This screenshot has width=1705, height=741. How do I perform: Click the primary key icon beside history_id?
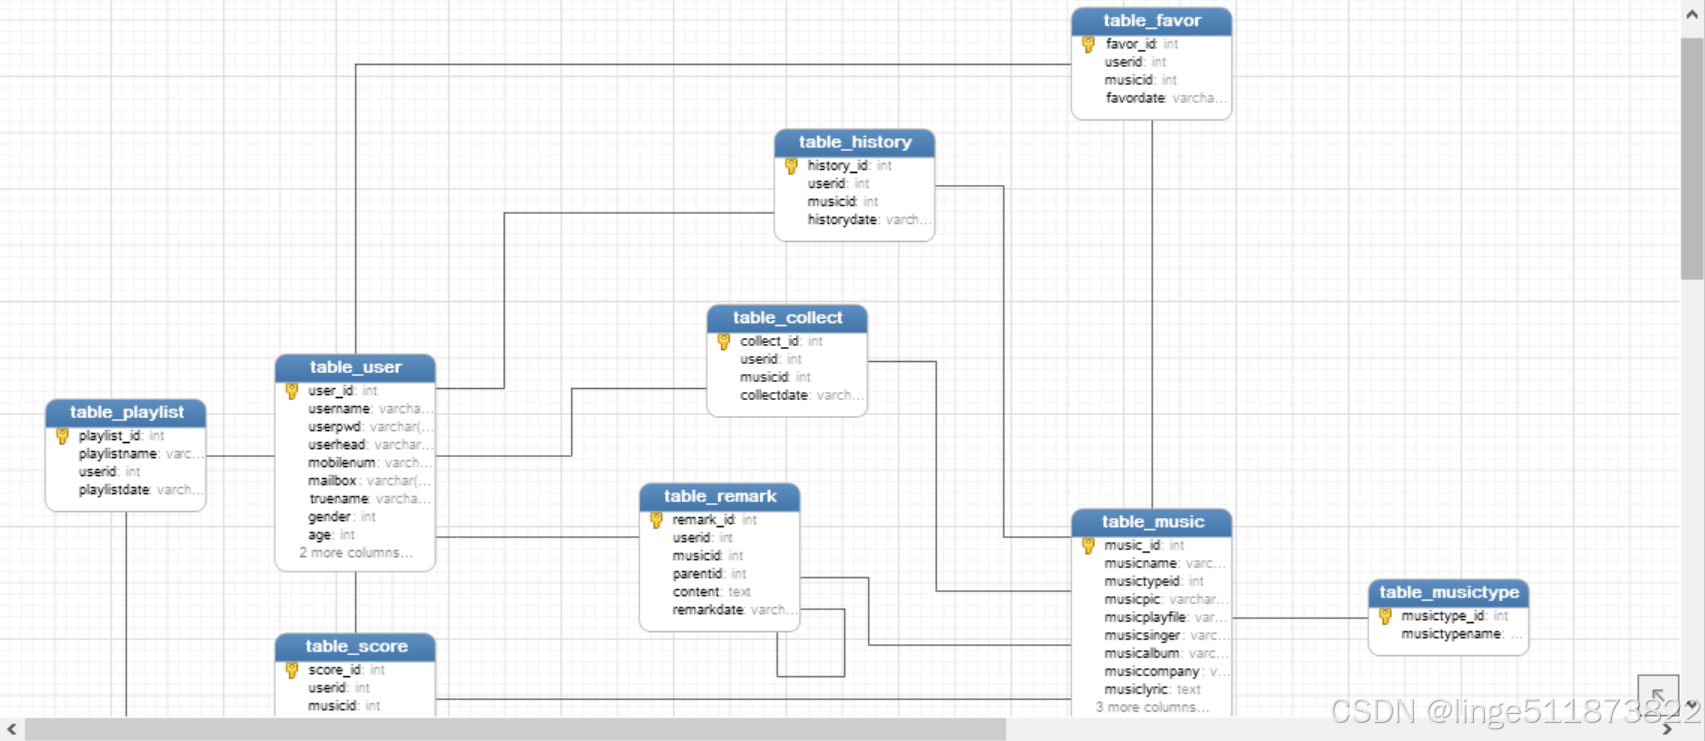[x=791, y=166]
